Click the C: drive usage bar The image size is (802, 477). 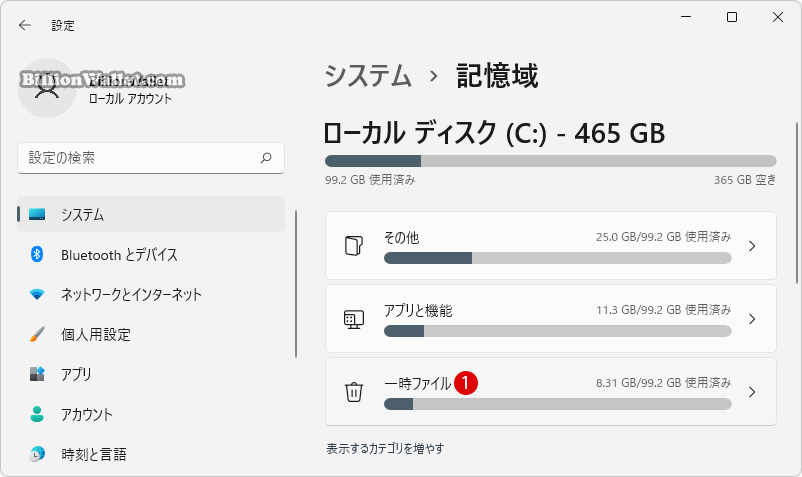click(x=550, y=161)
